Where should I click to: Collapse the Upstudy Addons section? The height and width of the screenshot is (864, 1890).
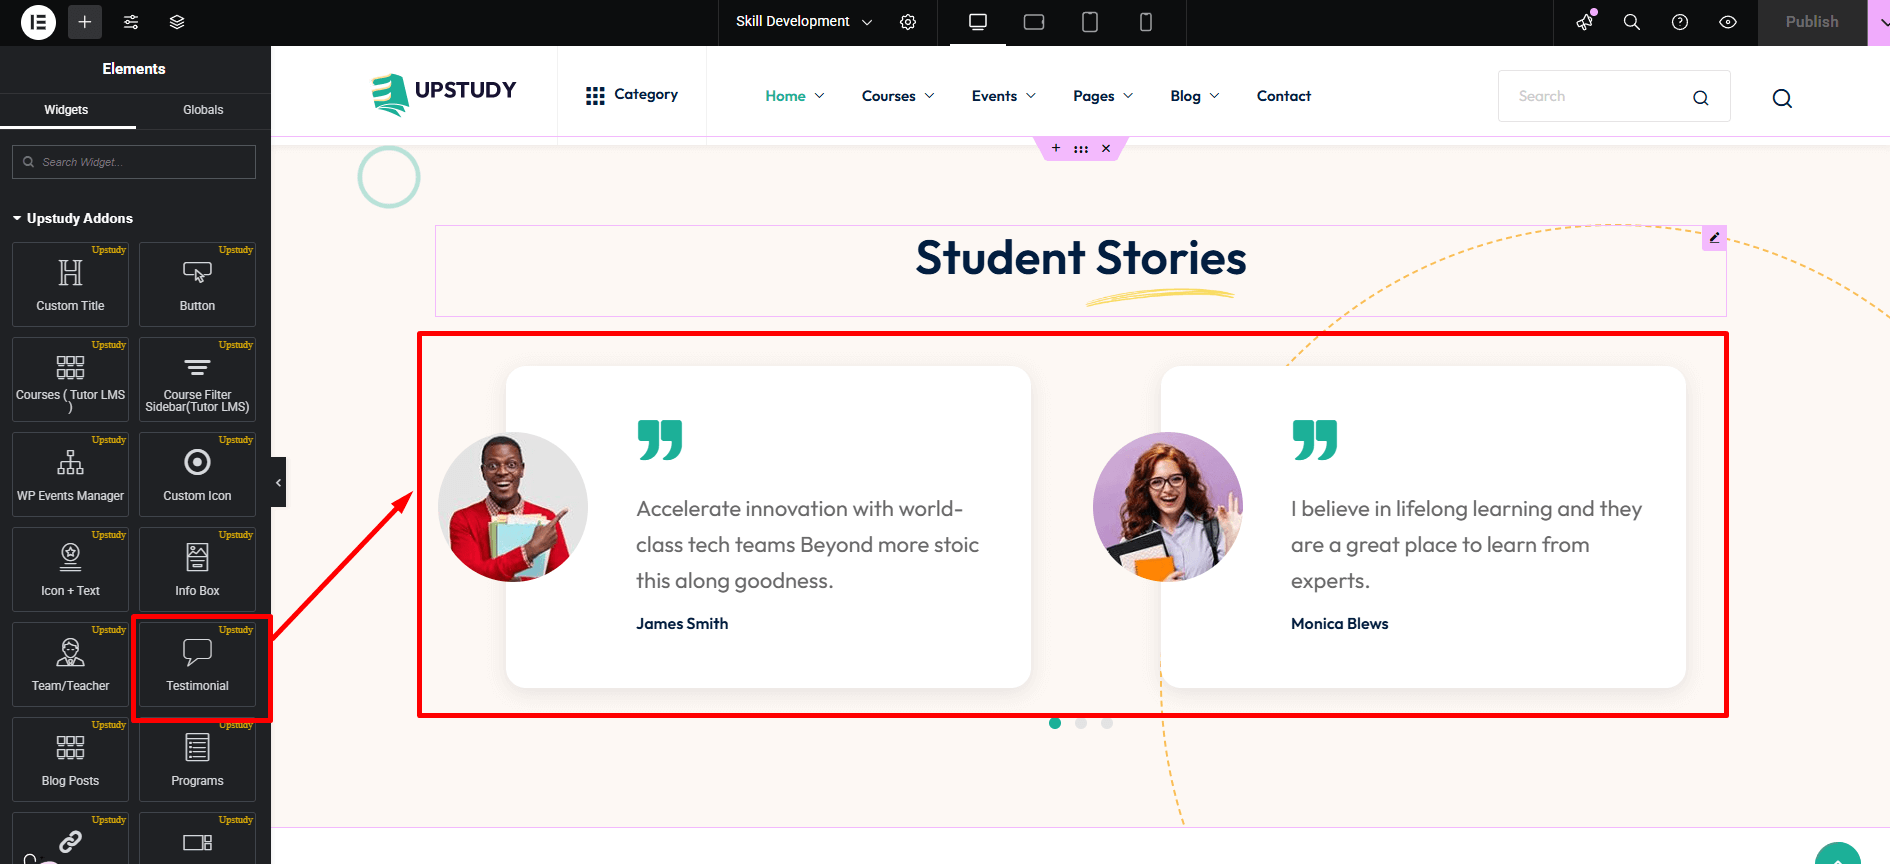tap(73, 218)
